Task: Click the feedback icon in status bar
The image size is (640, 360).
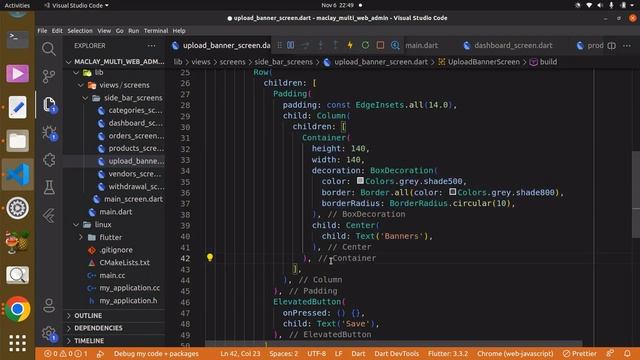Action: coord(610,353)
